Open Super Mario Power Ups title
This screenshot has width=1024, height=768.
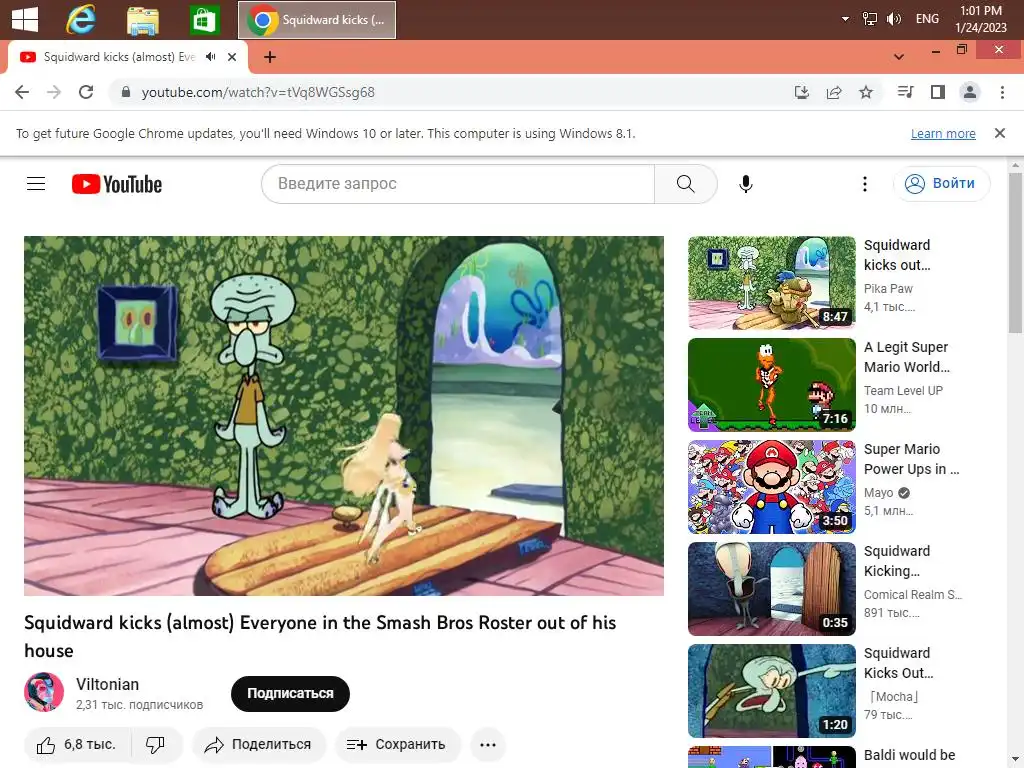point(911,459)
